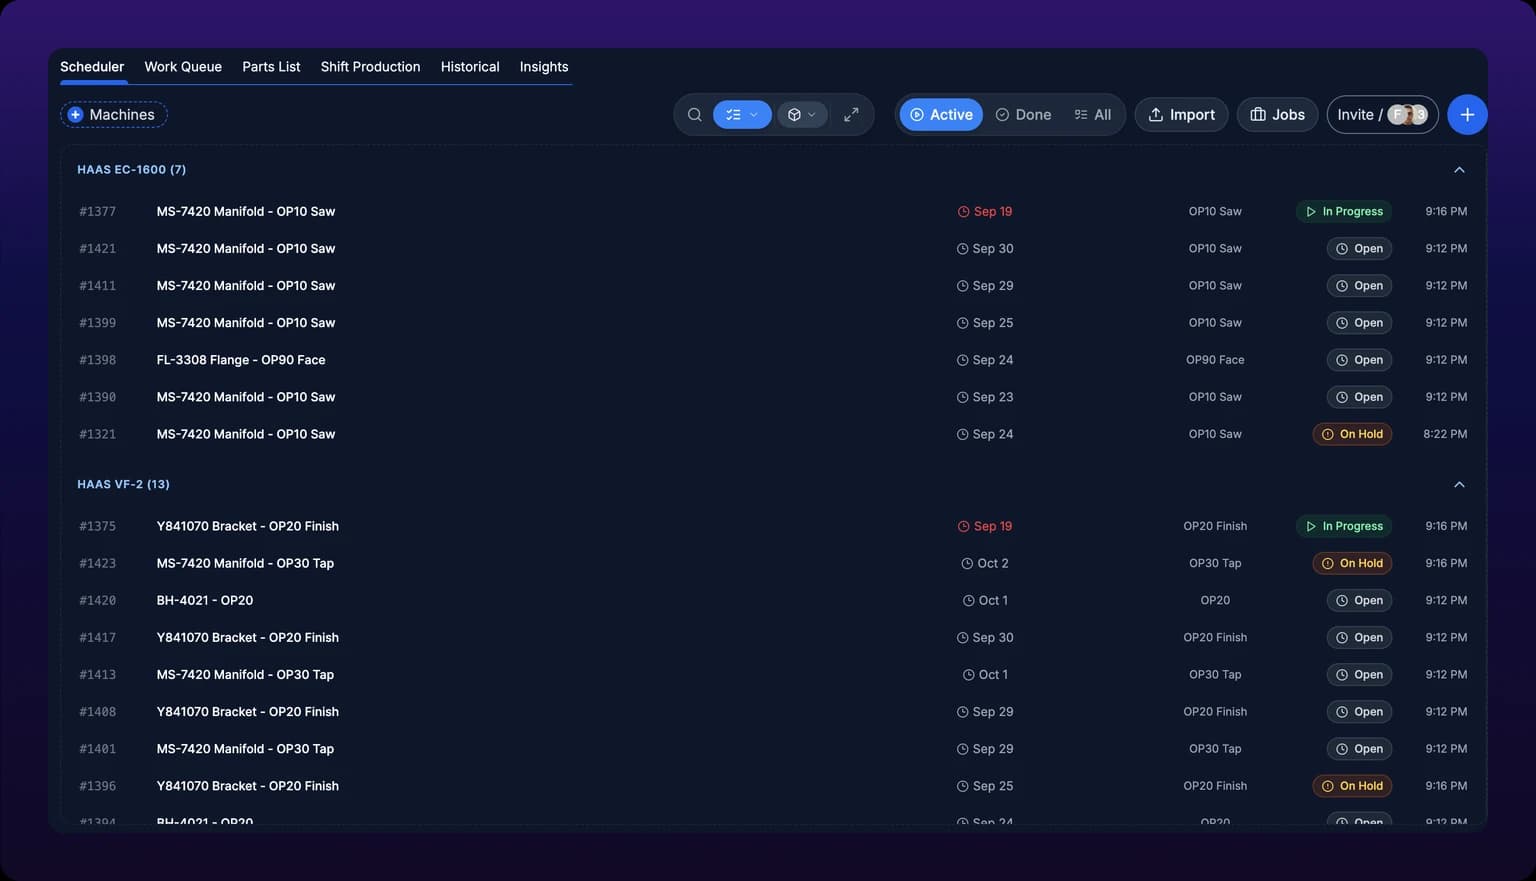Open the Parts List tab
Image resolution: width=1536 pixels, height=881 pixels.
coord(271,67)
